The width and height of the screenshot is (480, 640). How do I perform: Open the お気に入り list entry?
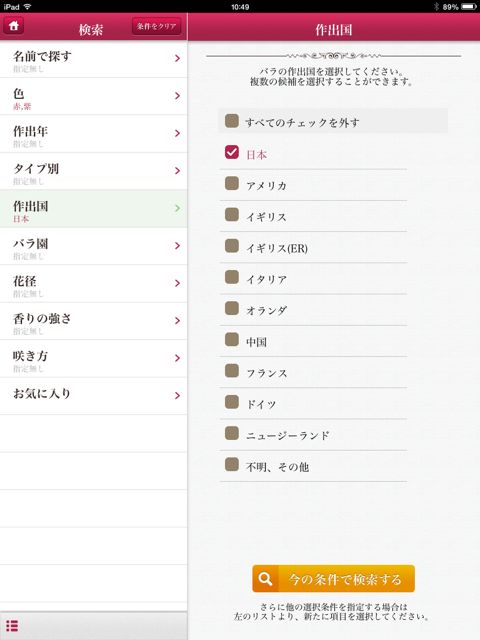point(93,396)
